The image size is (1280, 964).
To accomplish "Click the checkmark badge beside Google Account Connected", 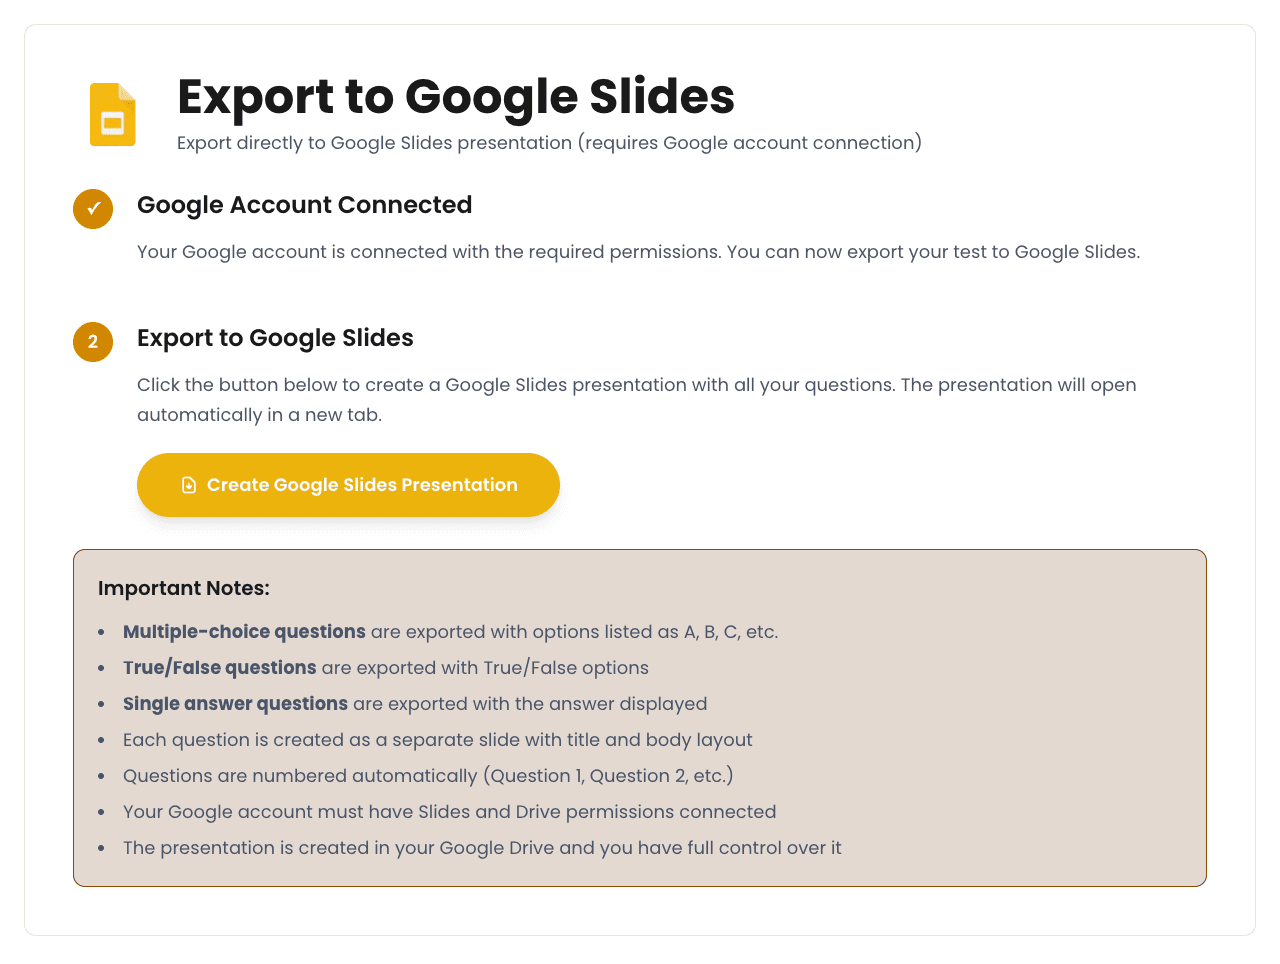I will (92, 209).
